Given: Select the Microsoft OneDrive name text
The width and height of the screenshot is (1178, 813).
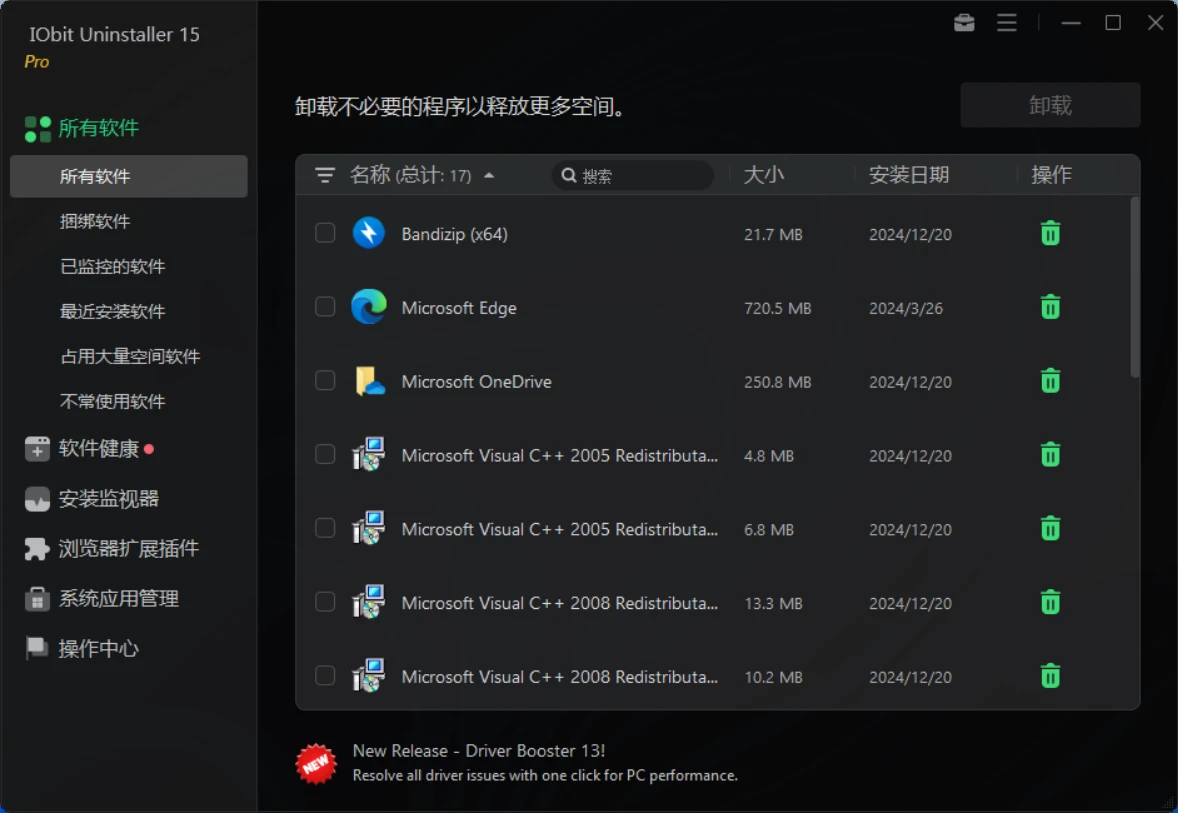Looking at the screenshot, I should click(x=476, y=381).
